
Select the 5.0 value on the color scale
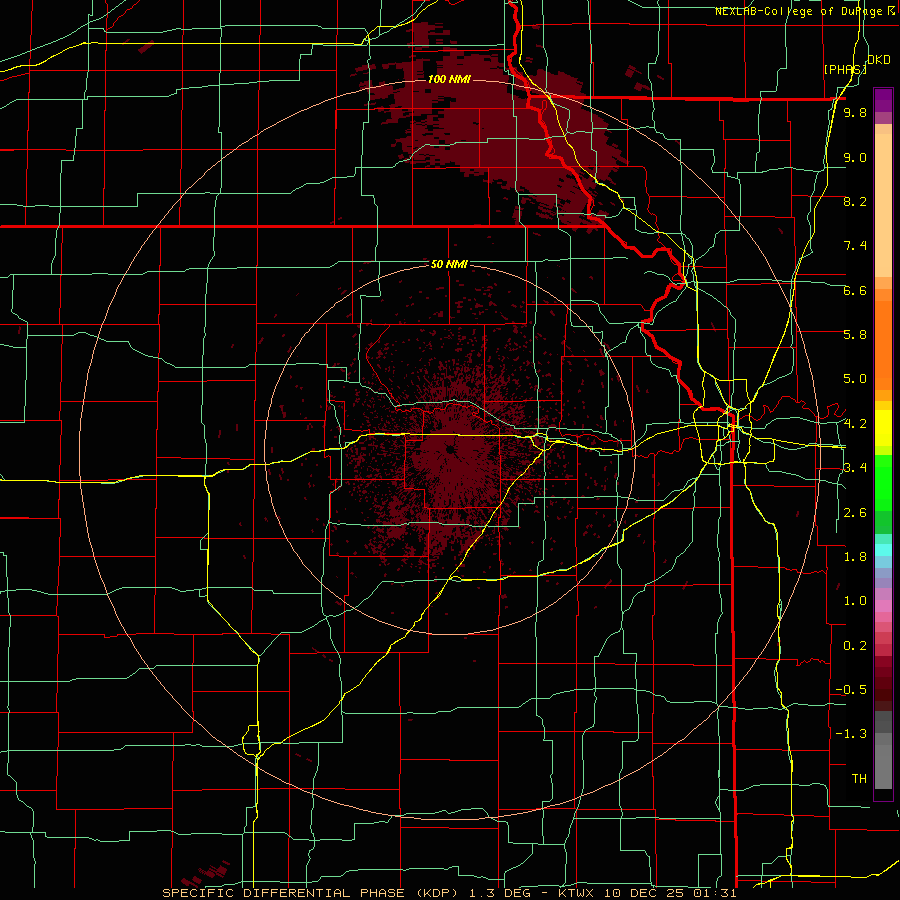(x=855, y=379)
